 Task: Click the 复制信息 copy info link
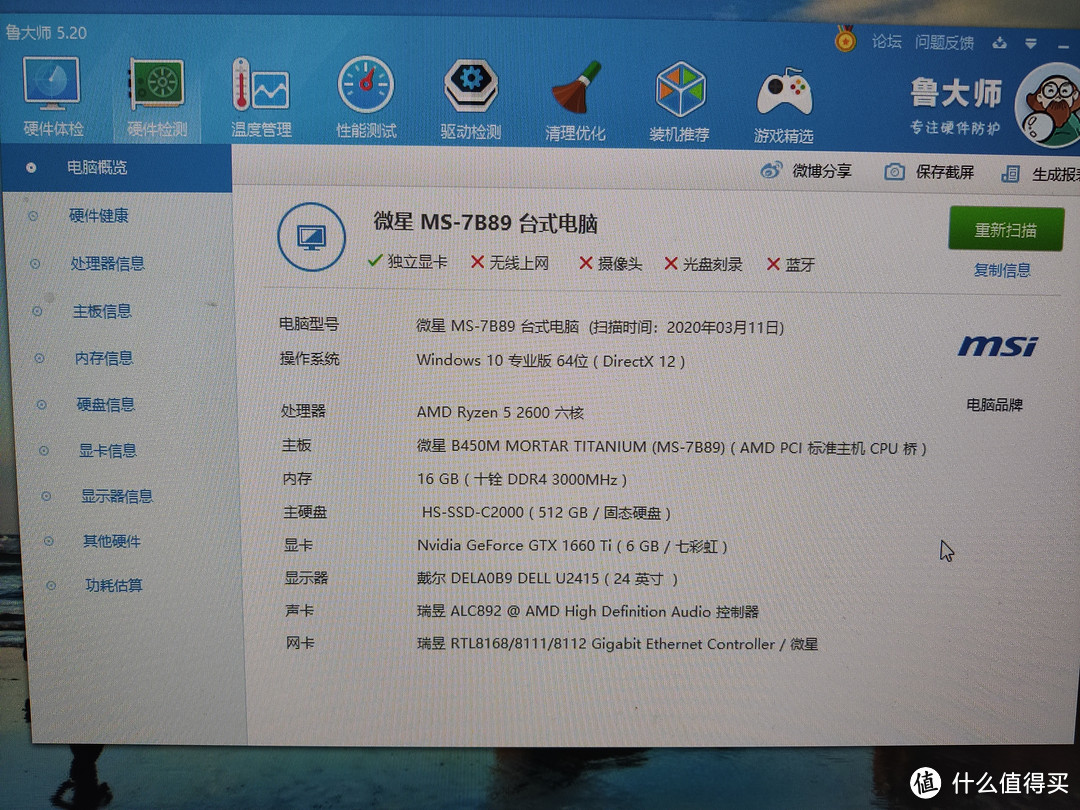point(1002,270)
